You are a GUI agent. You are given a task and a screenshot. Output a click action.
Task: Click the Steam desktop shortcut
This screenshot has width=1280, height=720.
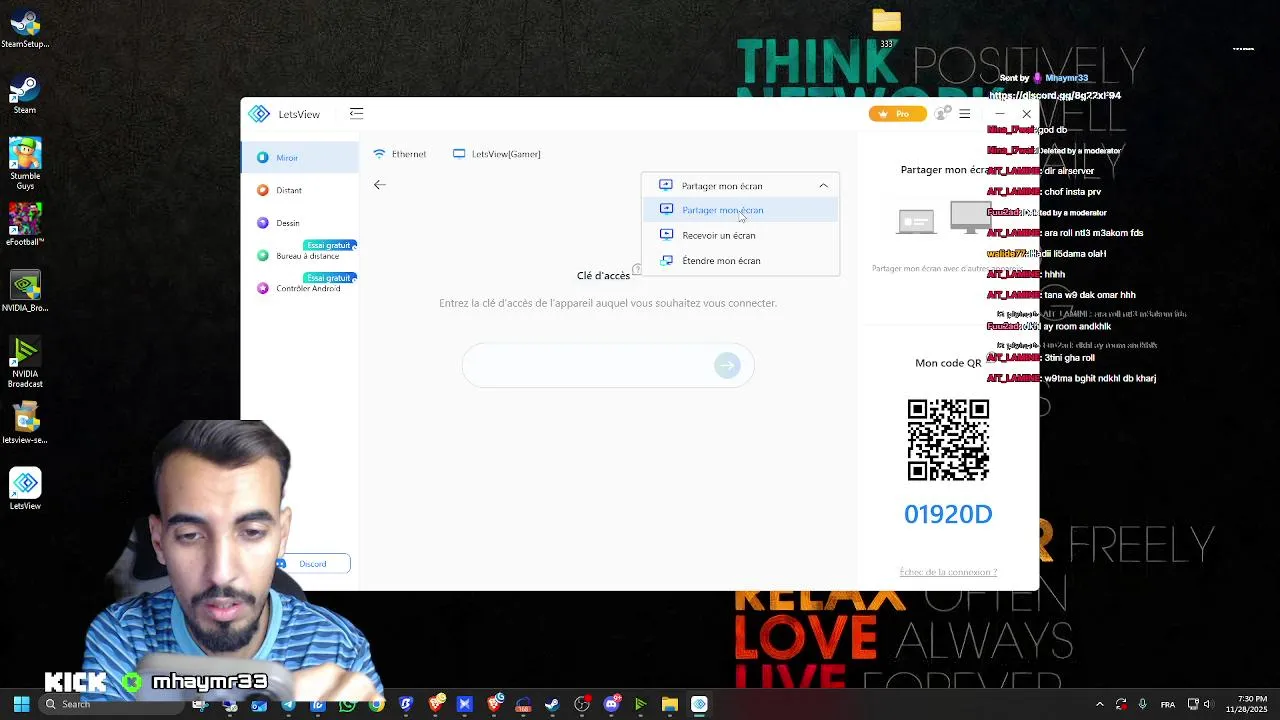click(25, 95)
